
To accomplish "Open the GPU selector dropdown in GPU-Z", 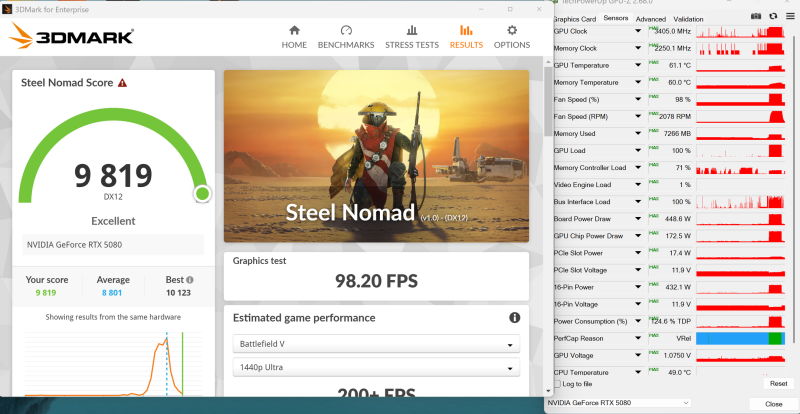I will (x=619, y=403).
